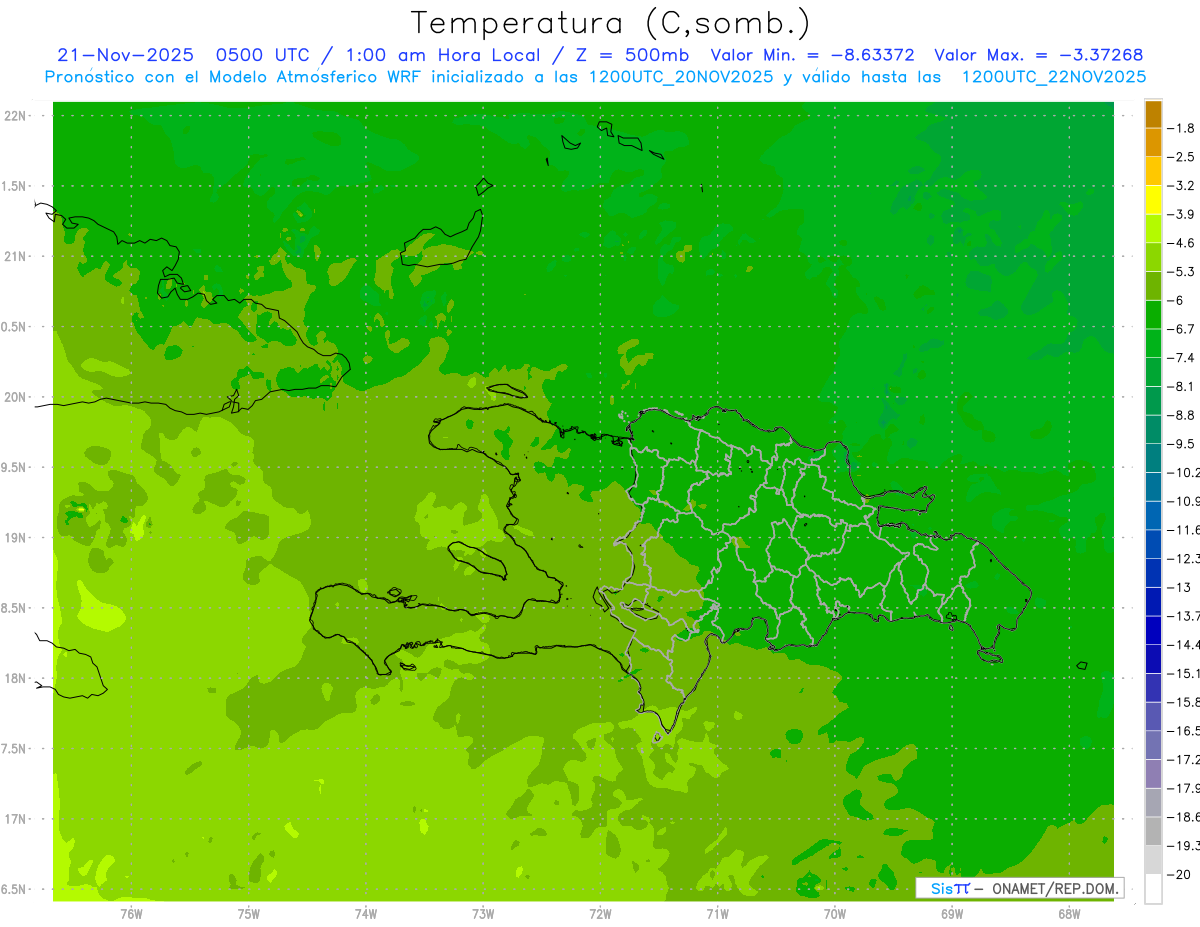Click the -1.8 legend value

tap(1181, 128)
